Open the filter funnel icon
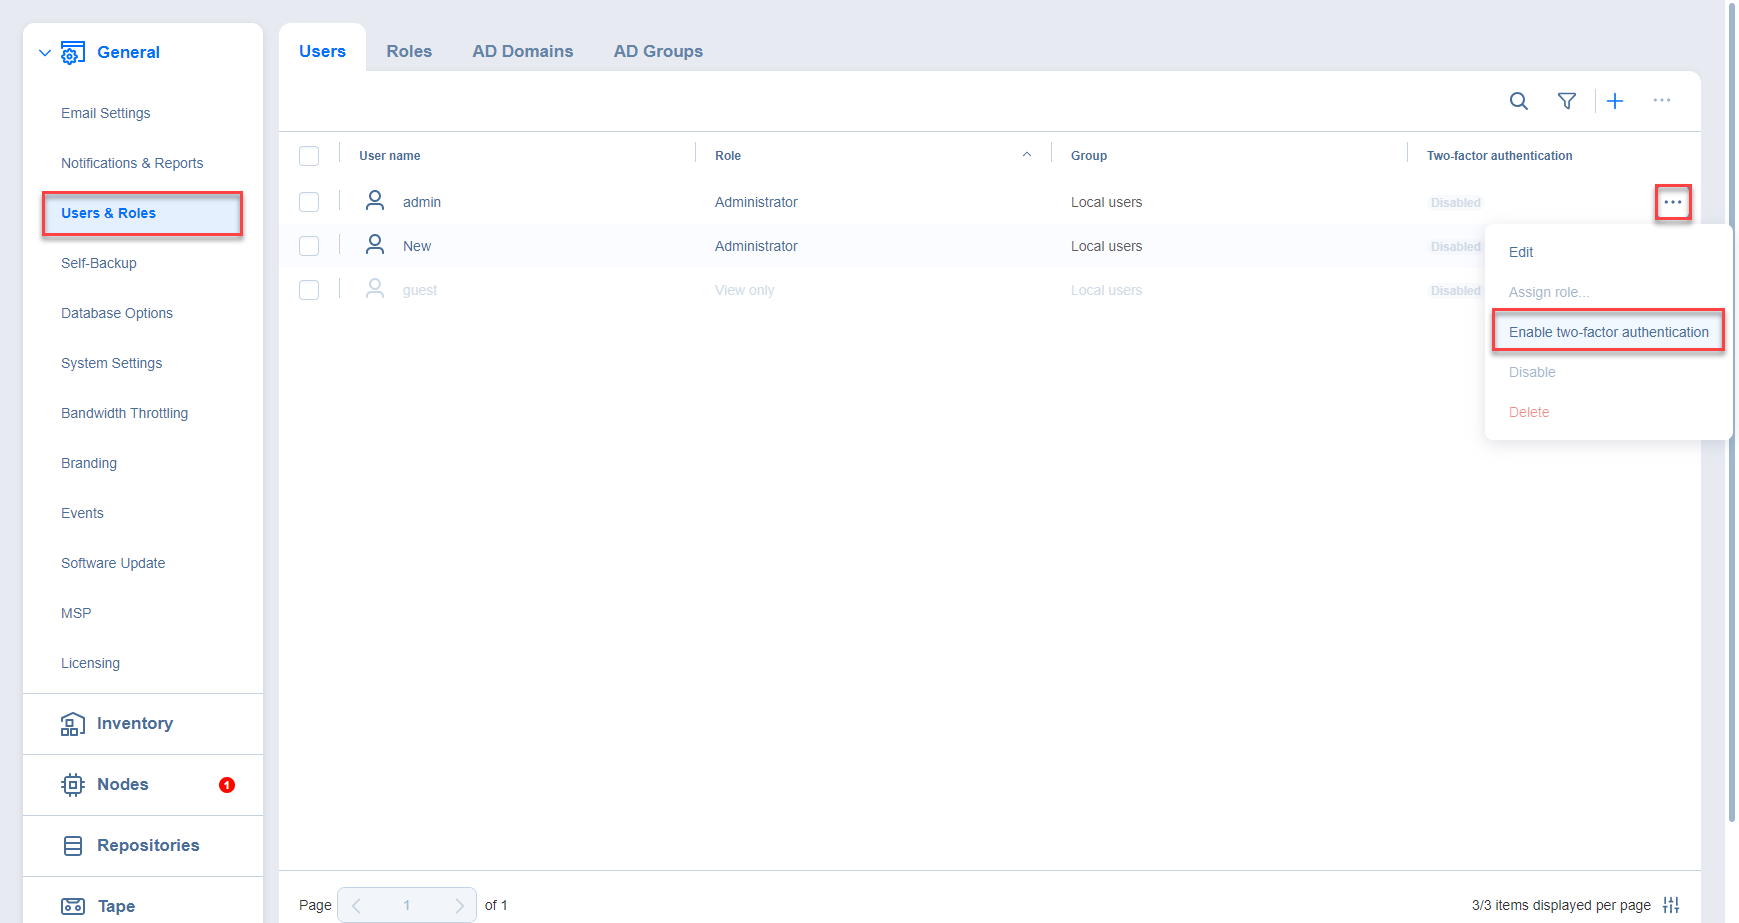The image size is (1739, 923). pyautogui.click(x=1566, y=101)
